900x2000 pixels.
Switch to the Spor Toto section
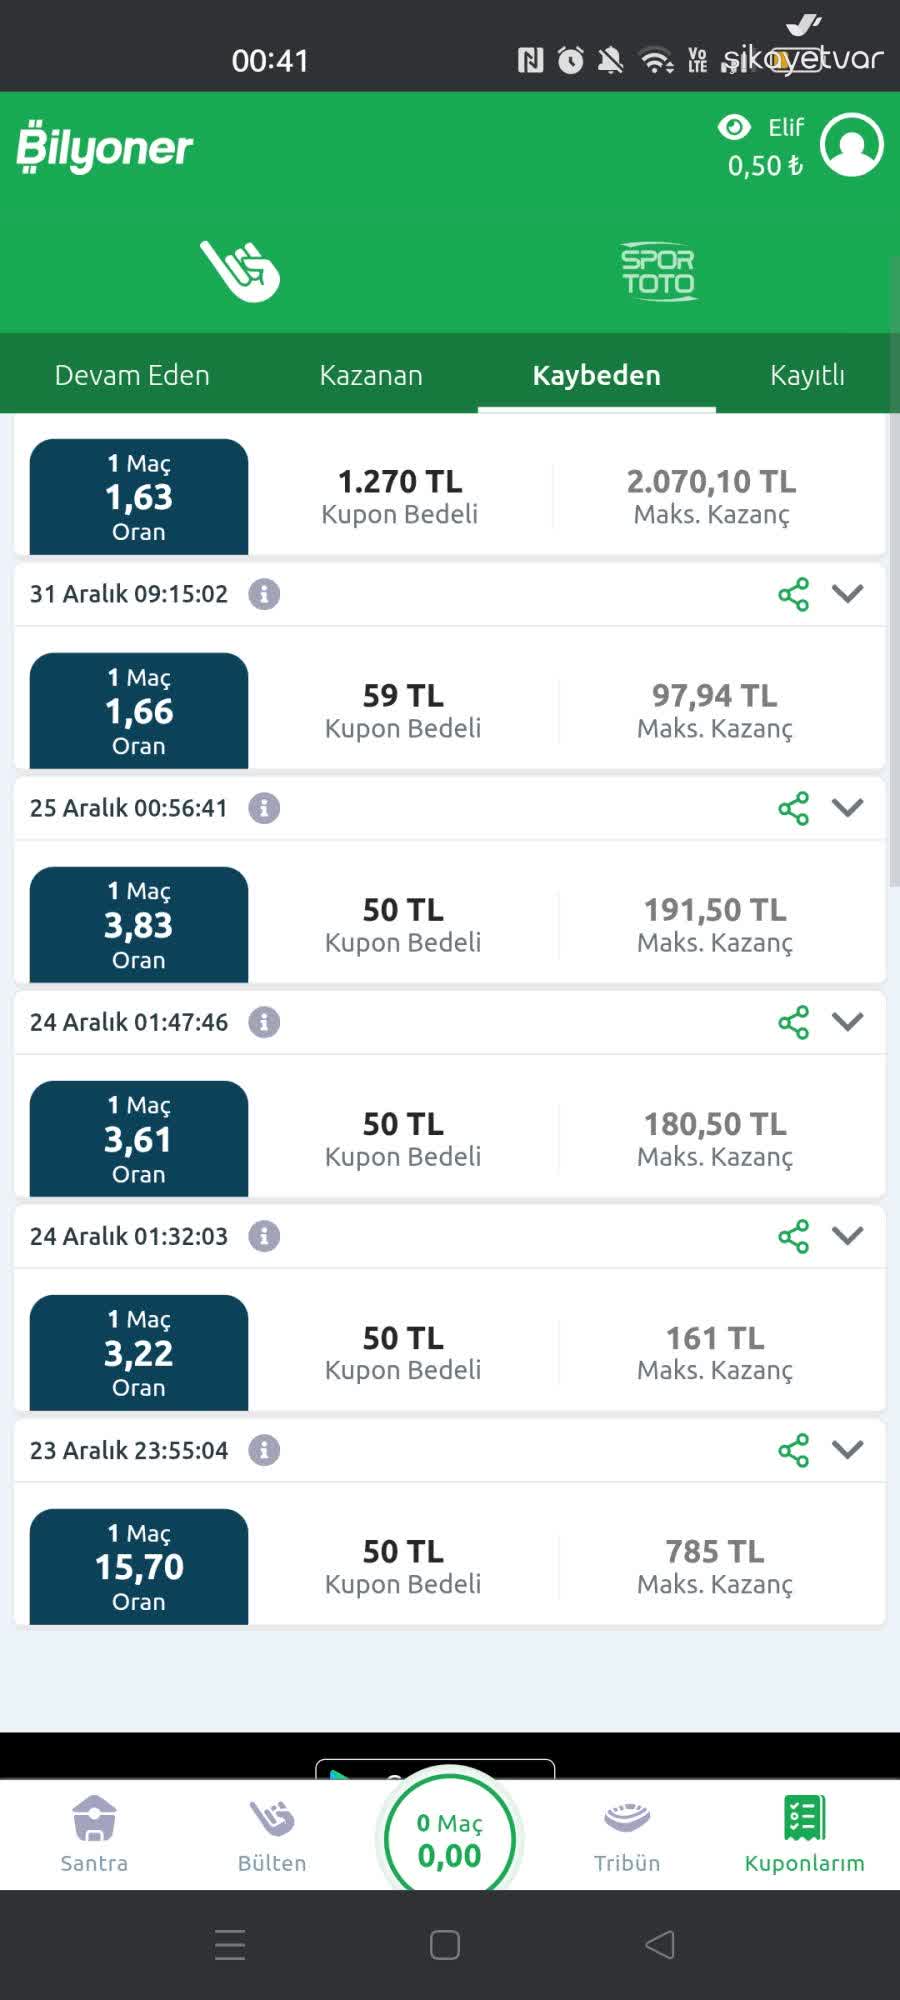tap(657, 270)
